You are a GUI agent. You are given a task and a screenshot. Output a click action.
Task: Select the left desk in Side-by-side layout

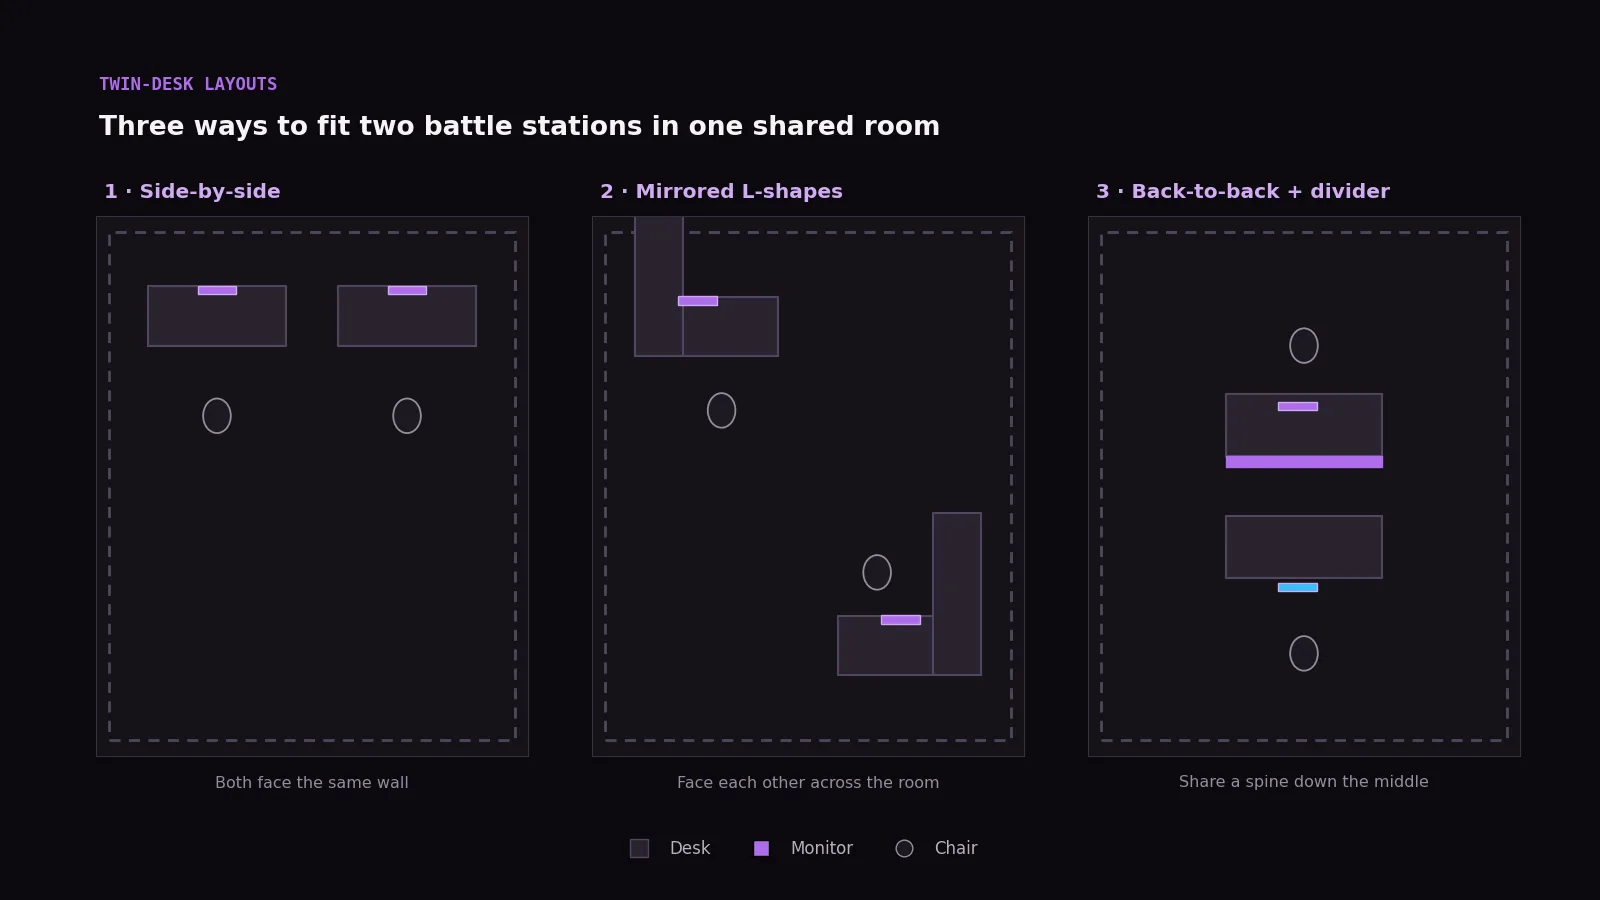[217, 316]
